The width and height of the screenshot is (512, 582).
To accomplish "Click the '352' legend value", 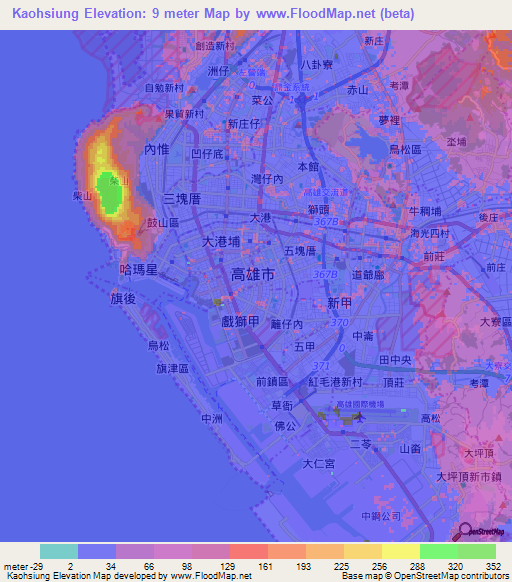I will 493,567.
